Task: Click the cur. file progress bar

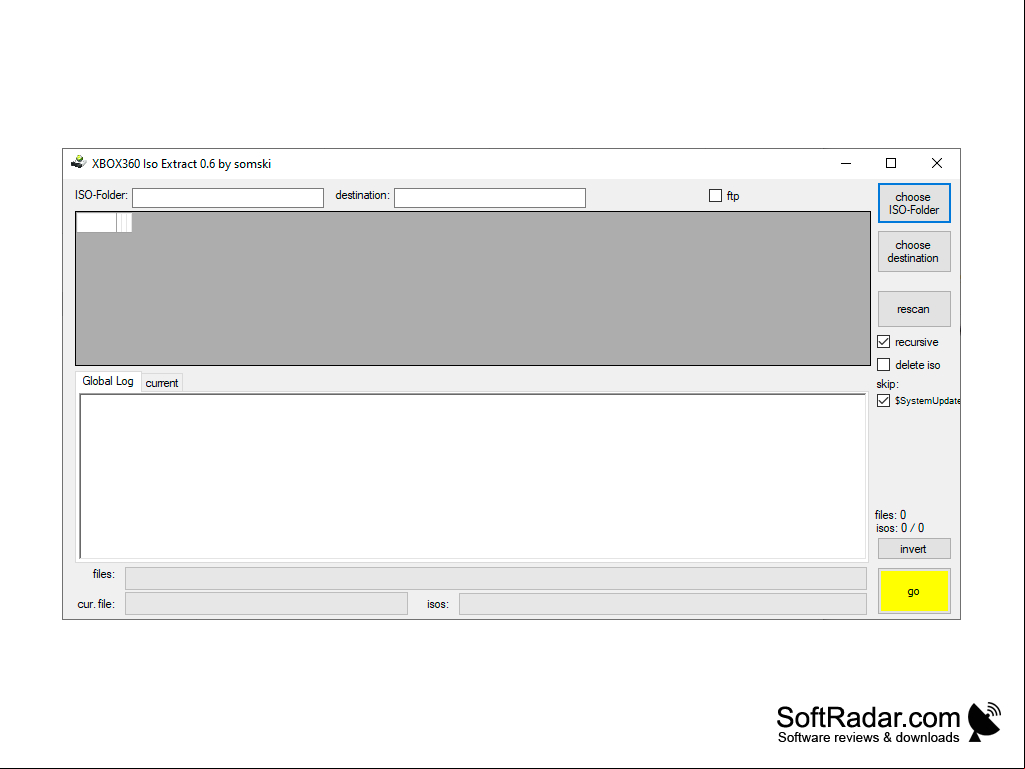Action: click(x=266, y=604)
